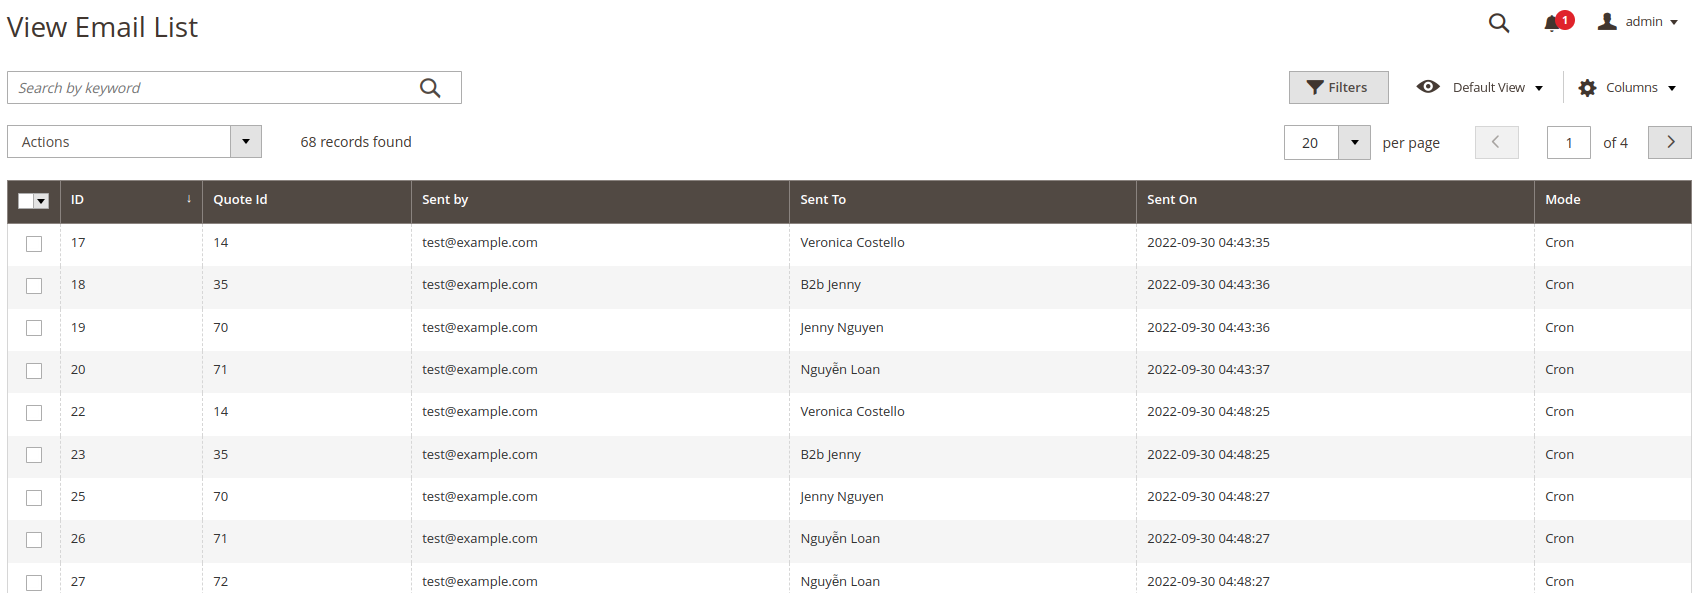Click sender email in row ID 23

click(479, 455)
